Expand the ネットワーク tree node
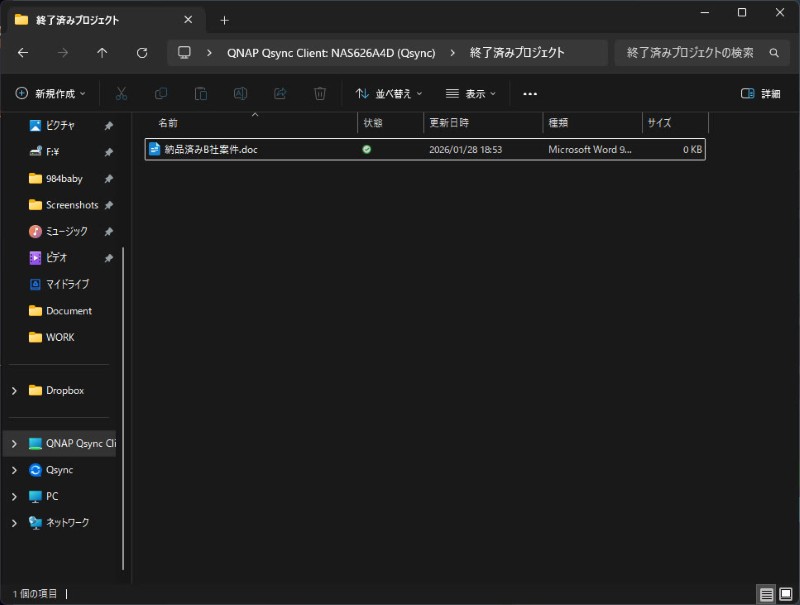 [14, 523]
